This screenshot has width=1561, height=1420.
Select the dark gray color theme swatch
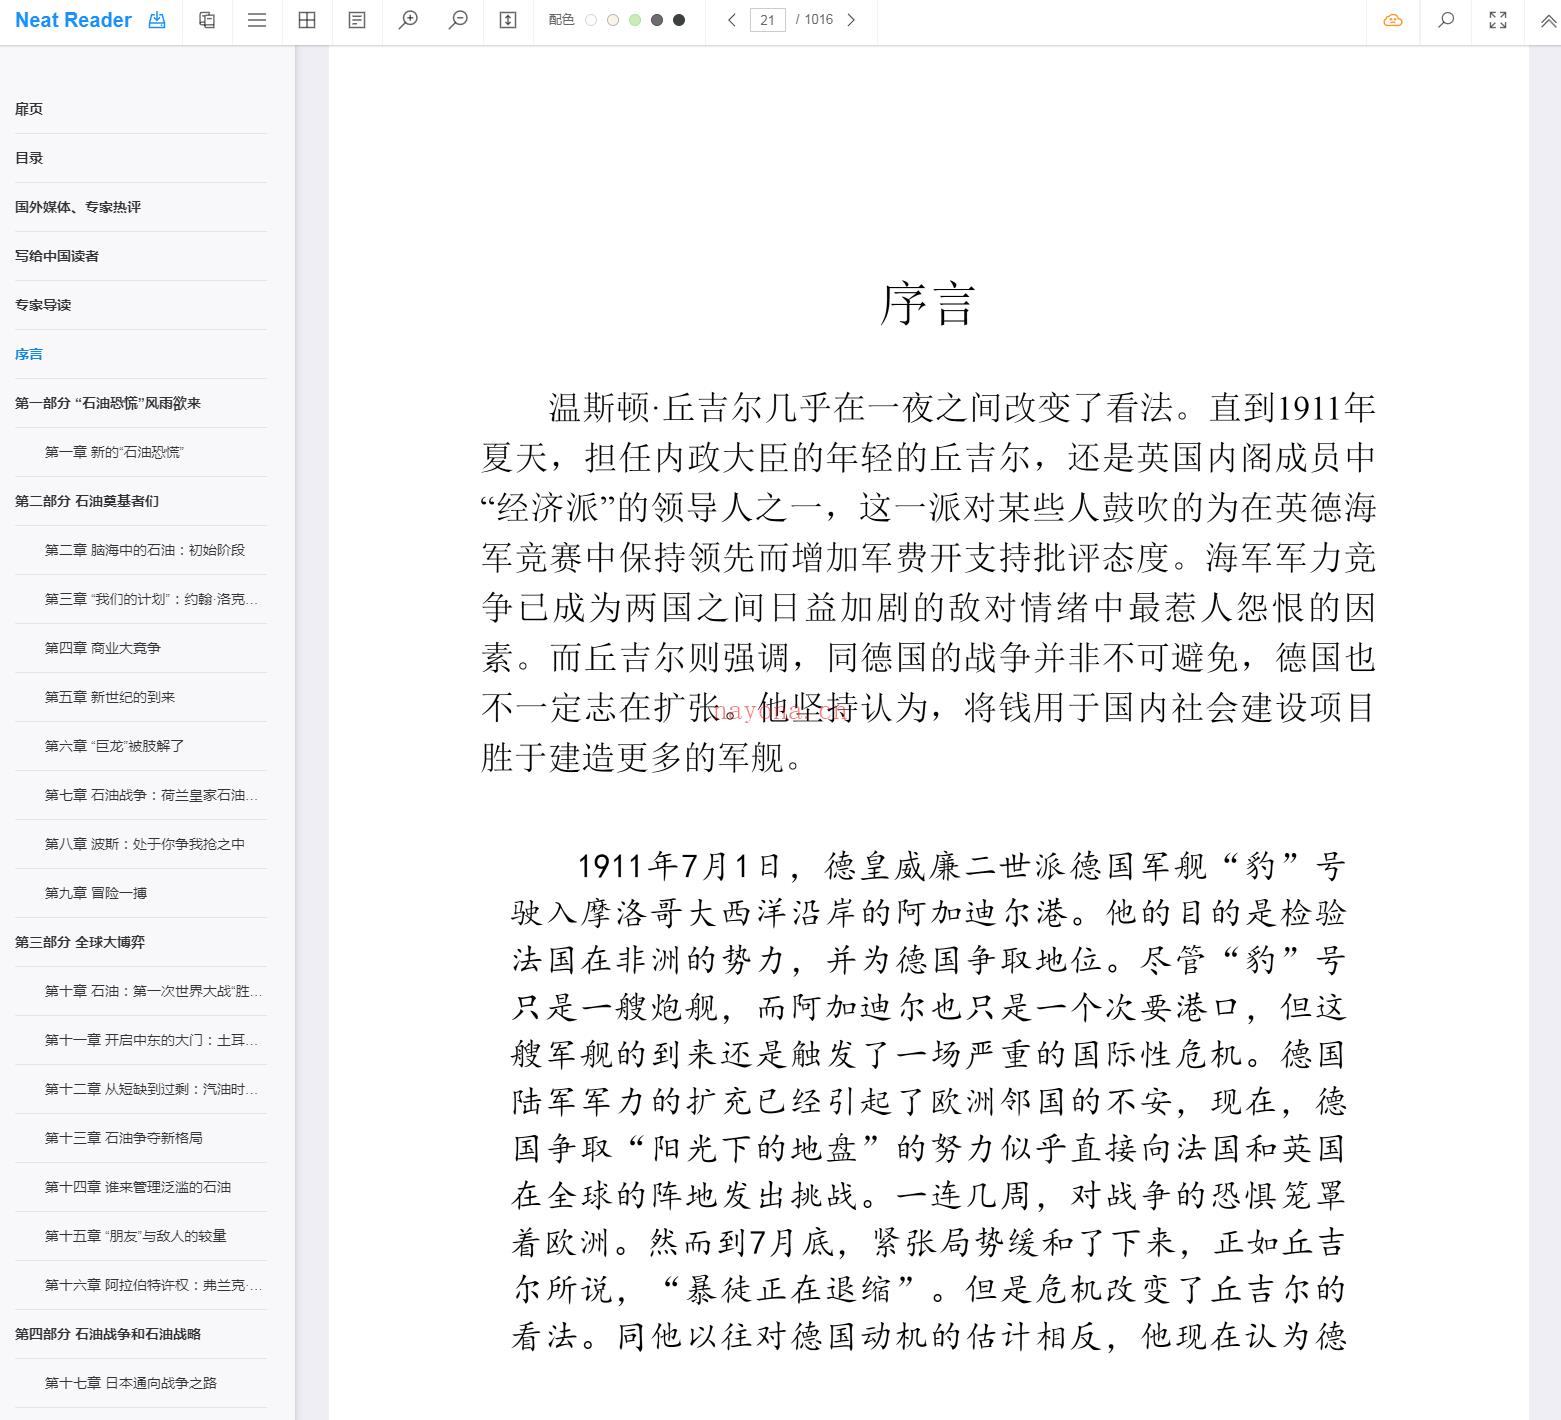point(657,20)
